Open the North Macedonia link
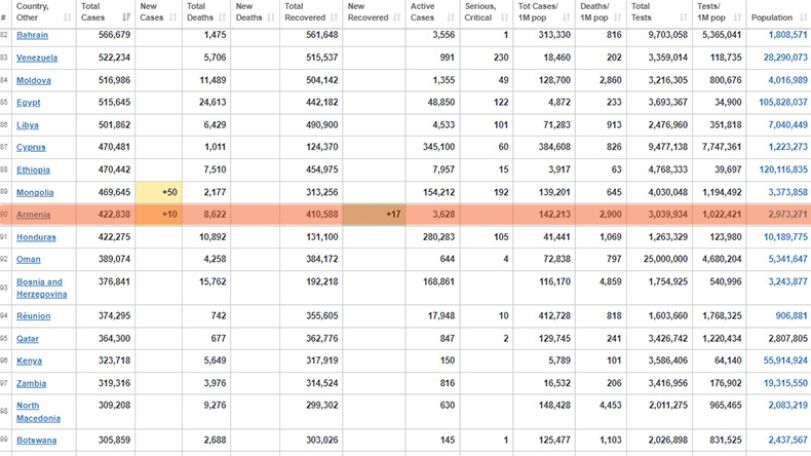This screenshot has width=811, height=456. coord(38,412)
